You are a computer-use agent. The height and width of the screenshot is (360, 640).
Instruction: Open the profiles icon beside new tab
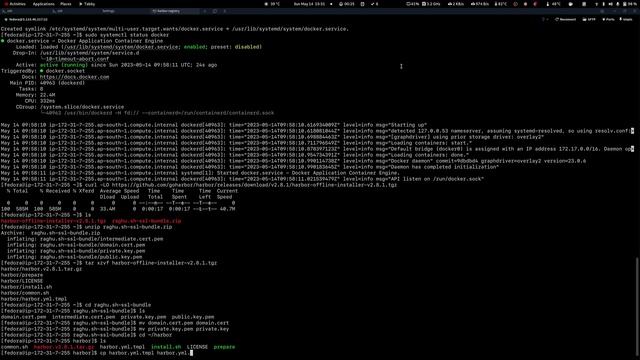pyautogui.click(x=215, y=11)
